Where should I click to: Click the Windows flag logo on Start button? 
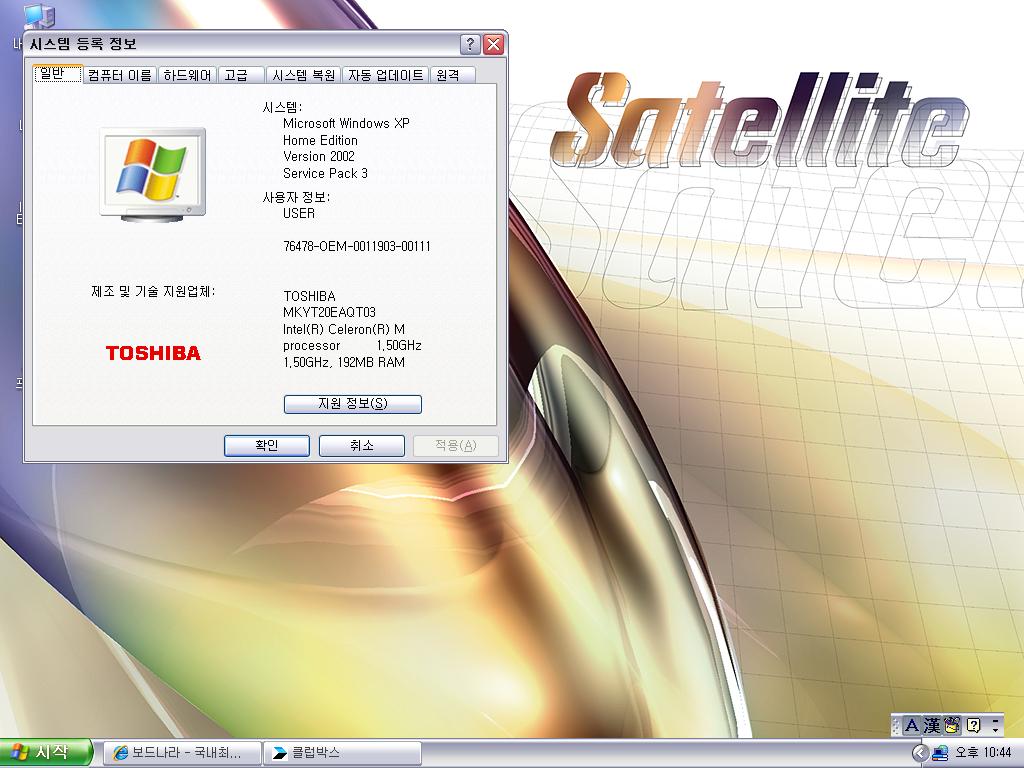click(20, 752)
